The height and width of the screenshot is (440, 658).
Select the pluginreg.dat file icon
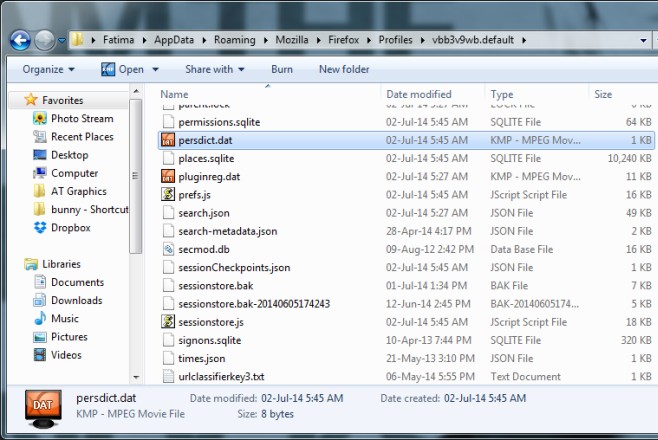[x=168, y=177]
